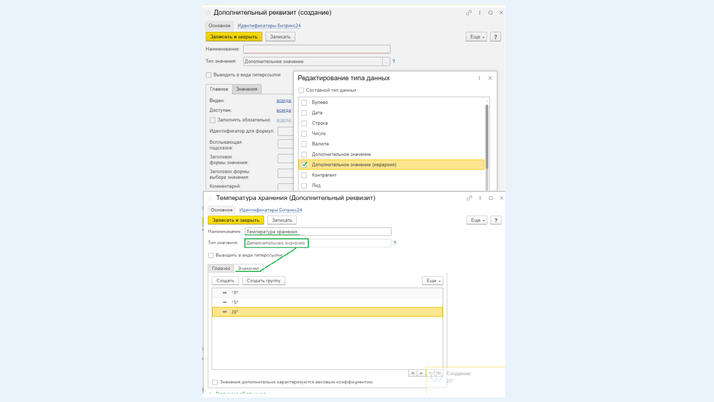Image resolution: width=714 pixels, height=402 pixels.
Task: Select the Главное tab in Температура хранения
Action: 221,269
